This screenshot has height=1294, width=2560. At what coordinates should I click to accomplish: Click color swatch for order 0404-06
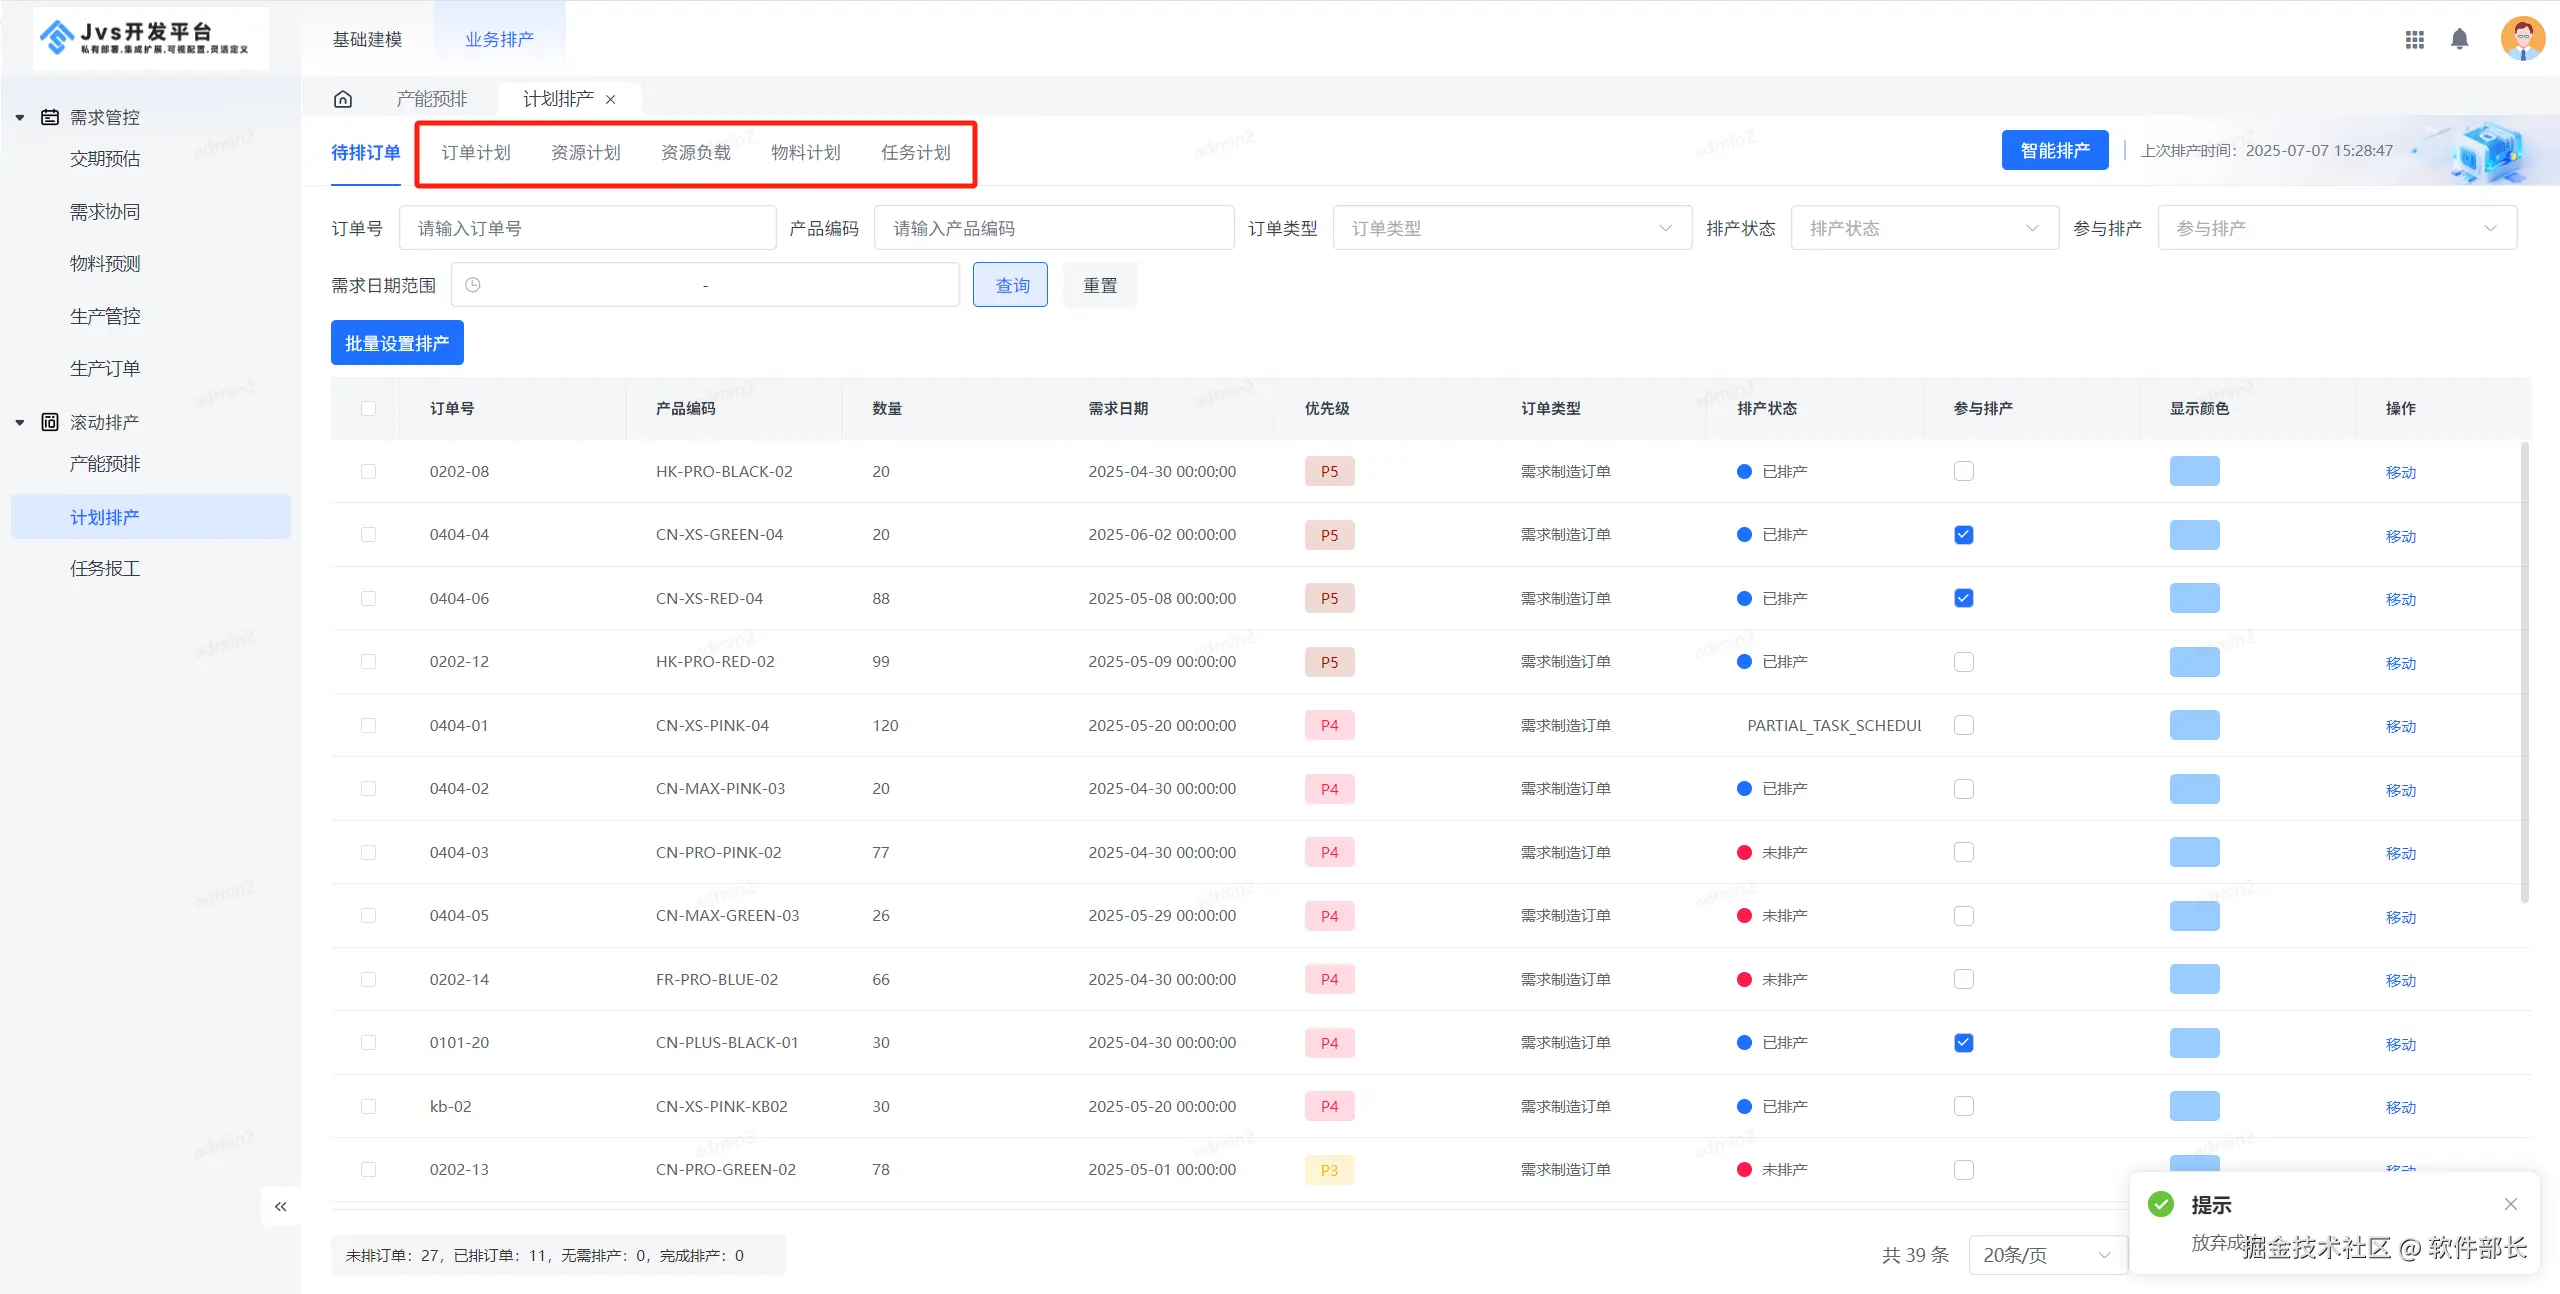(x=2194, y=598)
